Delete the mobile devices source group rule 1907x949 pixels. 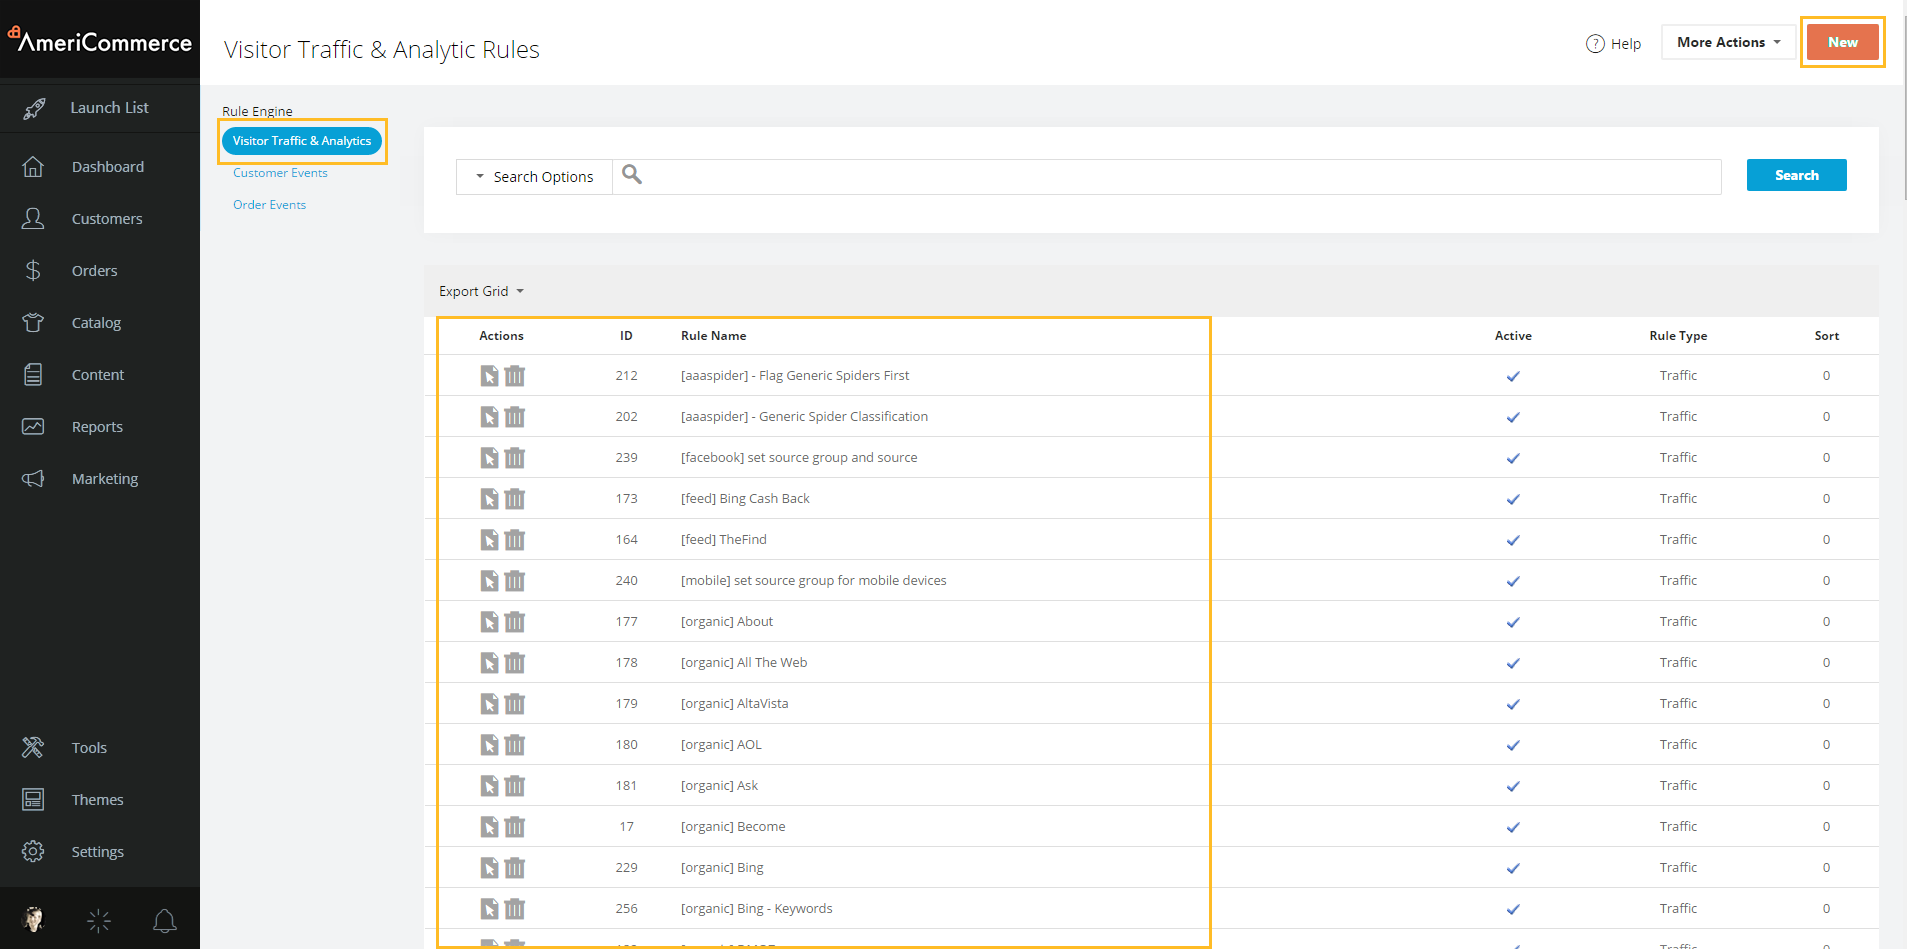(514, 581)
